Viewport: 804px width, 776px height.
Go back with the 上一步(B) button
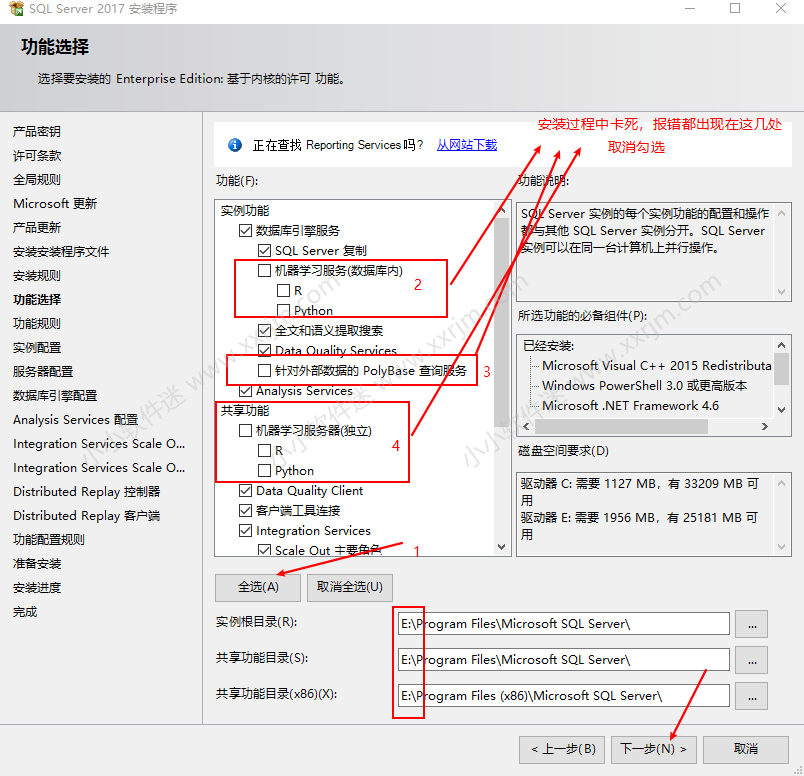pos(562,749)
